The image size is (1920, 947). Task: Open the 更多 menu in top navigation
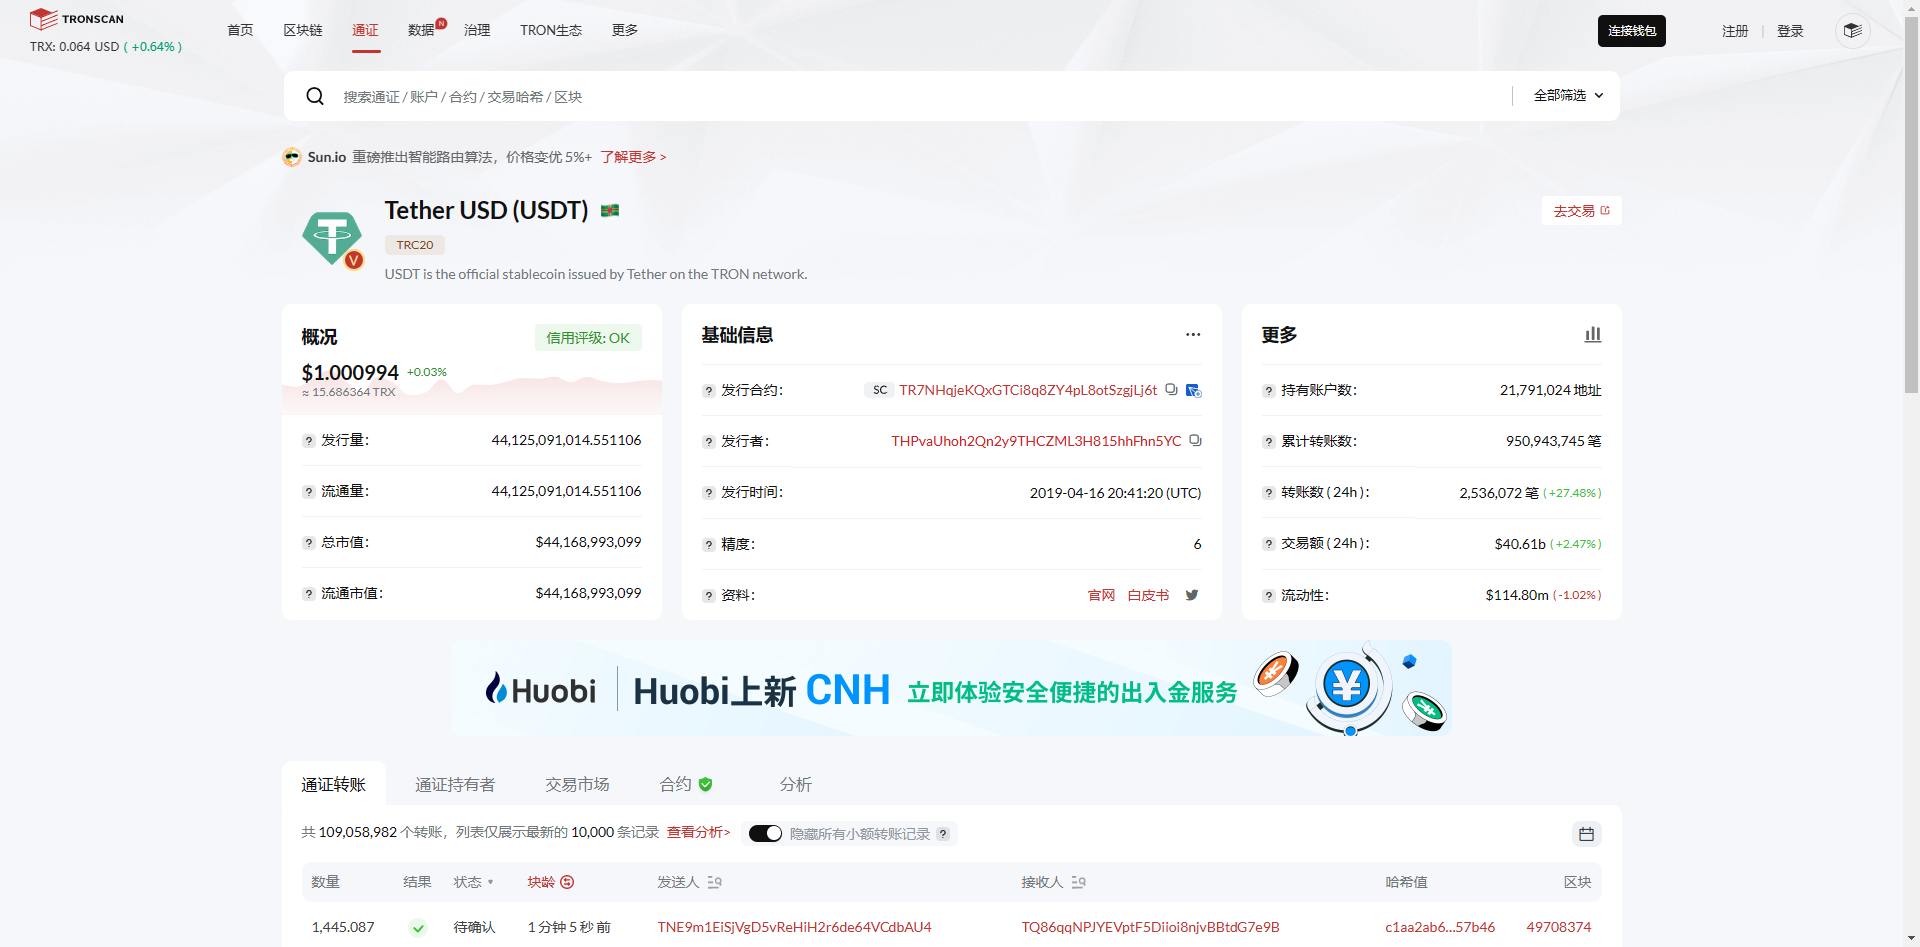point(625,30)
